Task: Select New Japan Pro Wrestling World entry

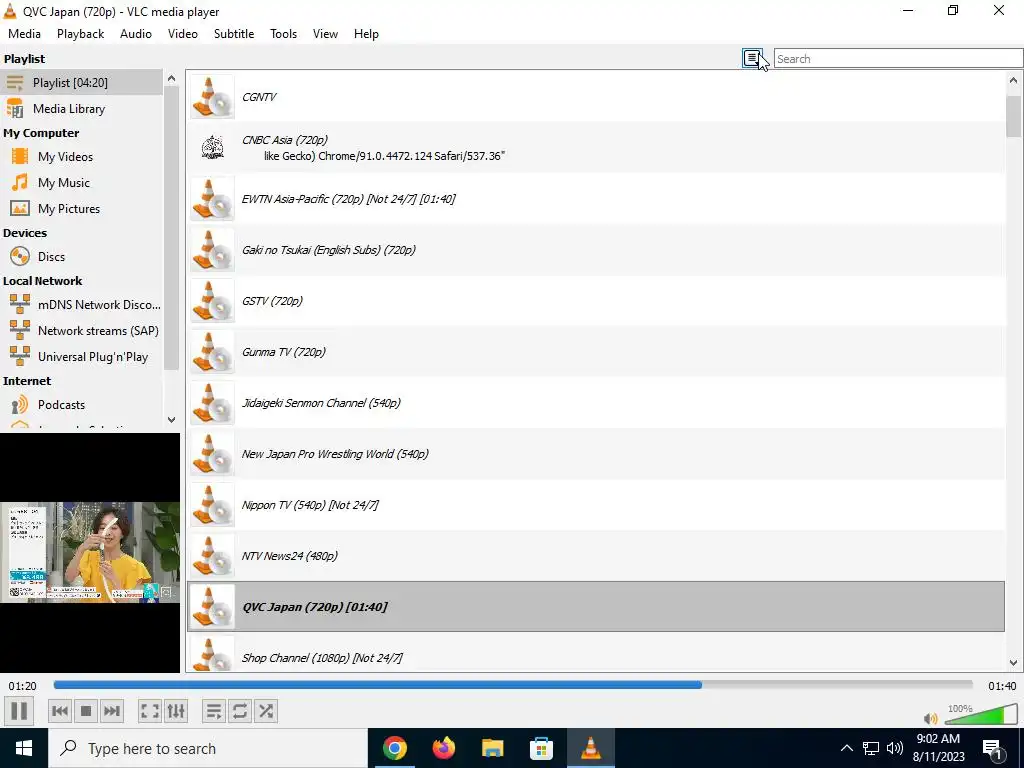Action: click(596, 453)
